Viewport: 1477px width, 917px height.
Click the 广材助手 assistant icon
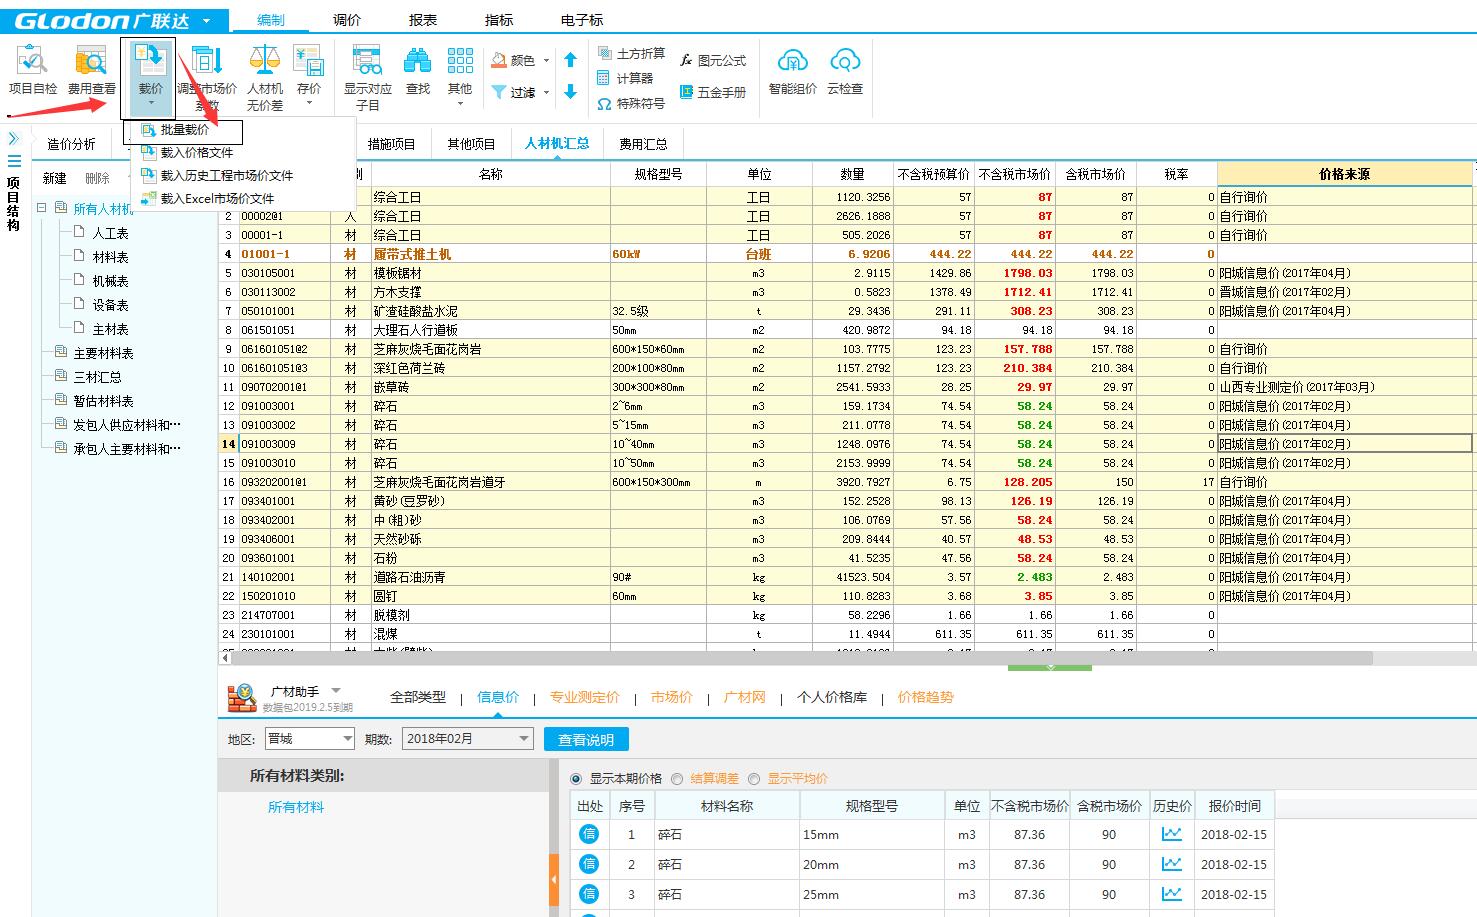241,698
